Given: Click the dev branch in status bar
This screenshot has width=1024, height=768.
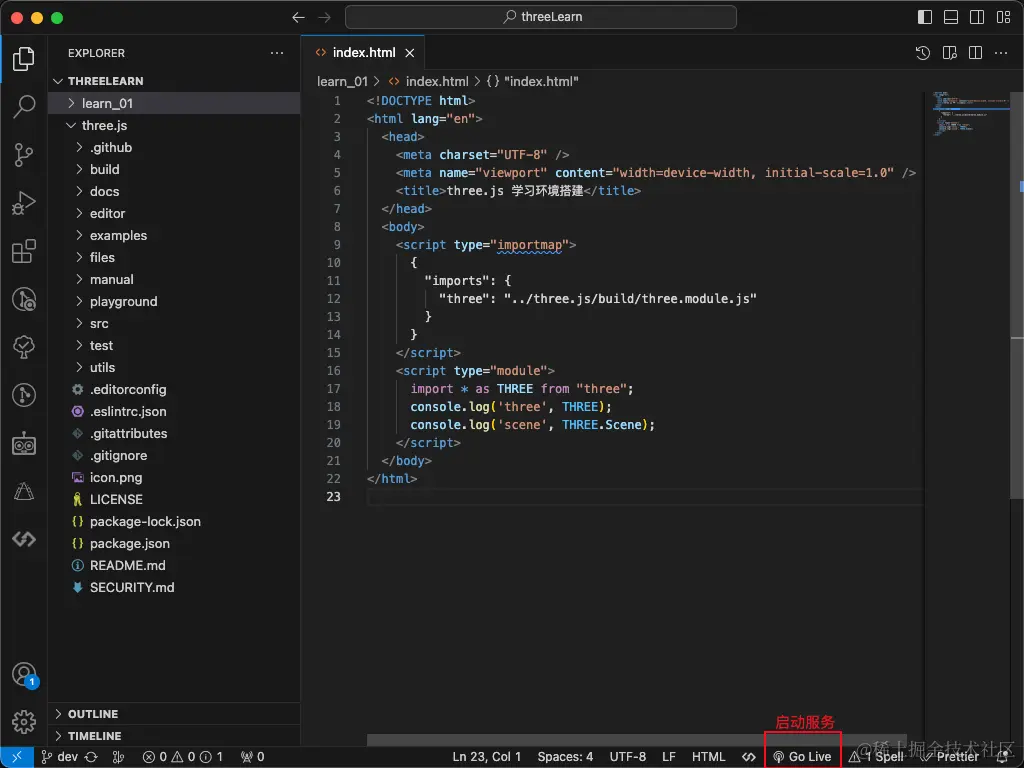Looking at the screenshot, I should click(x=59, y=757).
